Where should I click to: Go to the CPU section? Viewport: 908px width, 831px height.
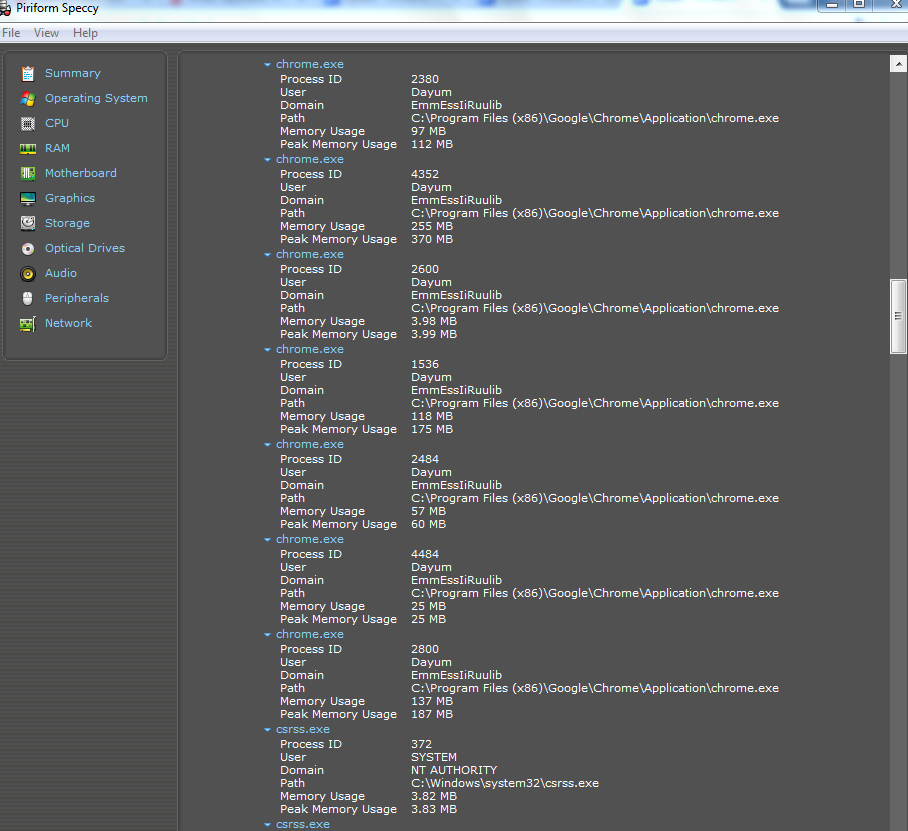[x=57, y=123]
